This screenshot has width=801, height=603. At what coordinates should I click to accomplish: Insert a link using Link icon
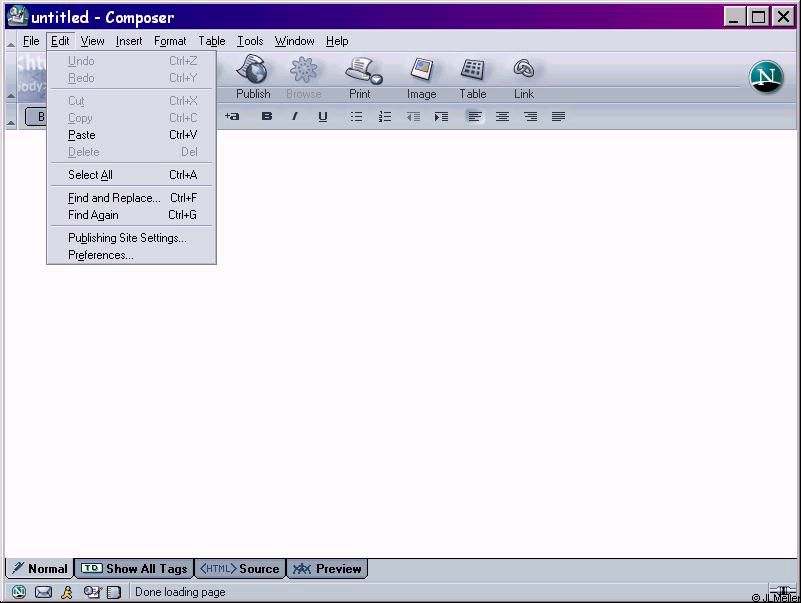[524, 77]
